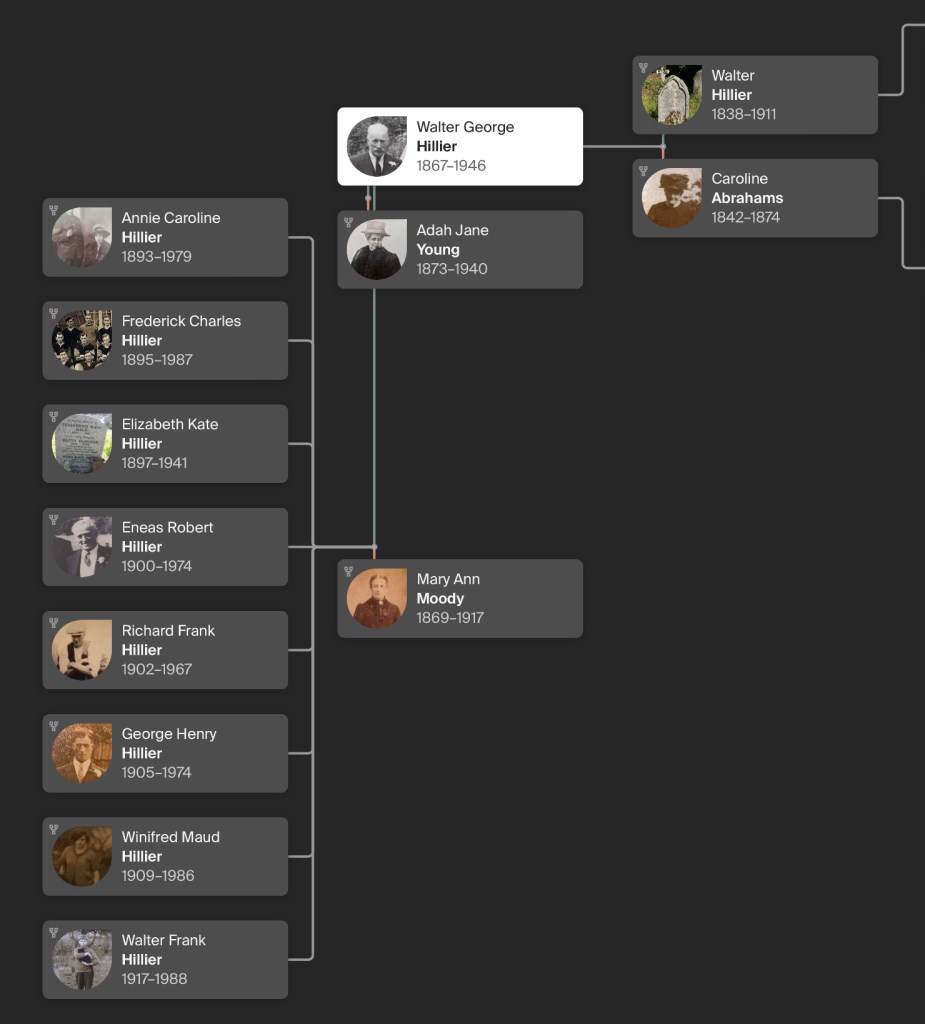Image resolution: width=925 pixels, height=1024 pixels.
Task: Open Richard Frank Hillier's photo thumbnail
Action: click(x=82, y=650)
